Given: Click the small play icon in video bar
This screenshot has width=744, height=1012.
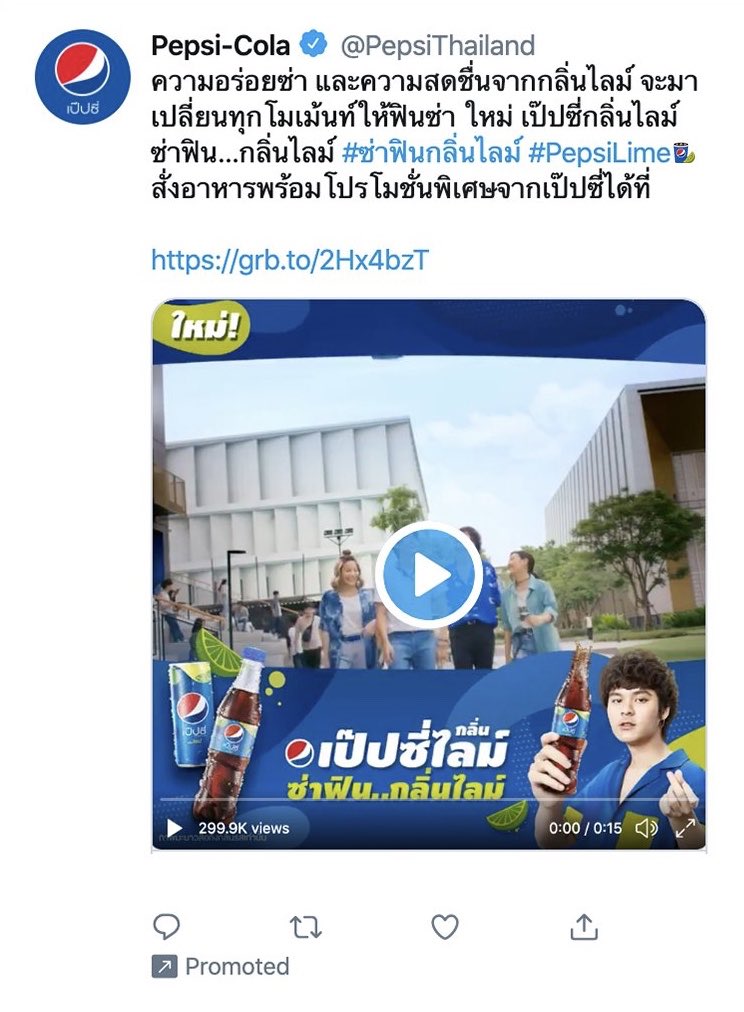Looking at the screenshot, I should pyautogui.click(x=174, y=827).
